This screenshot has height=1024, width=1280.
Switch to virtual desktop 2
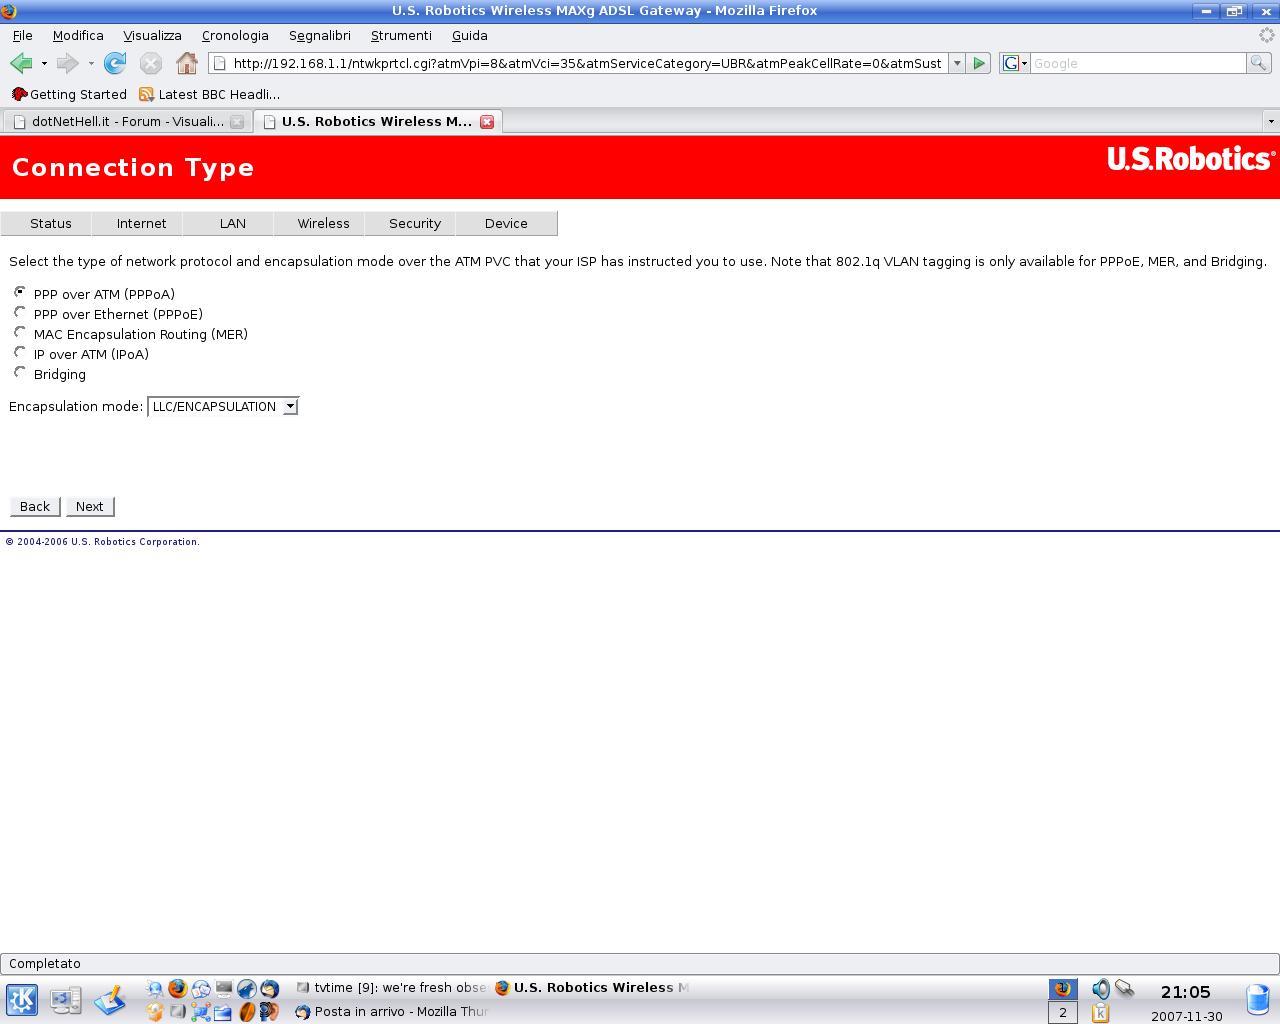pos(1062,1013)
